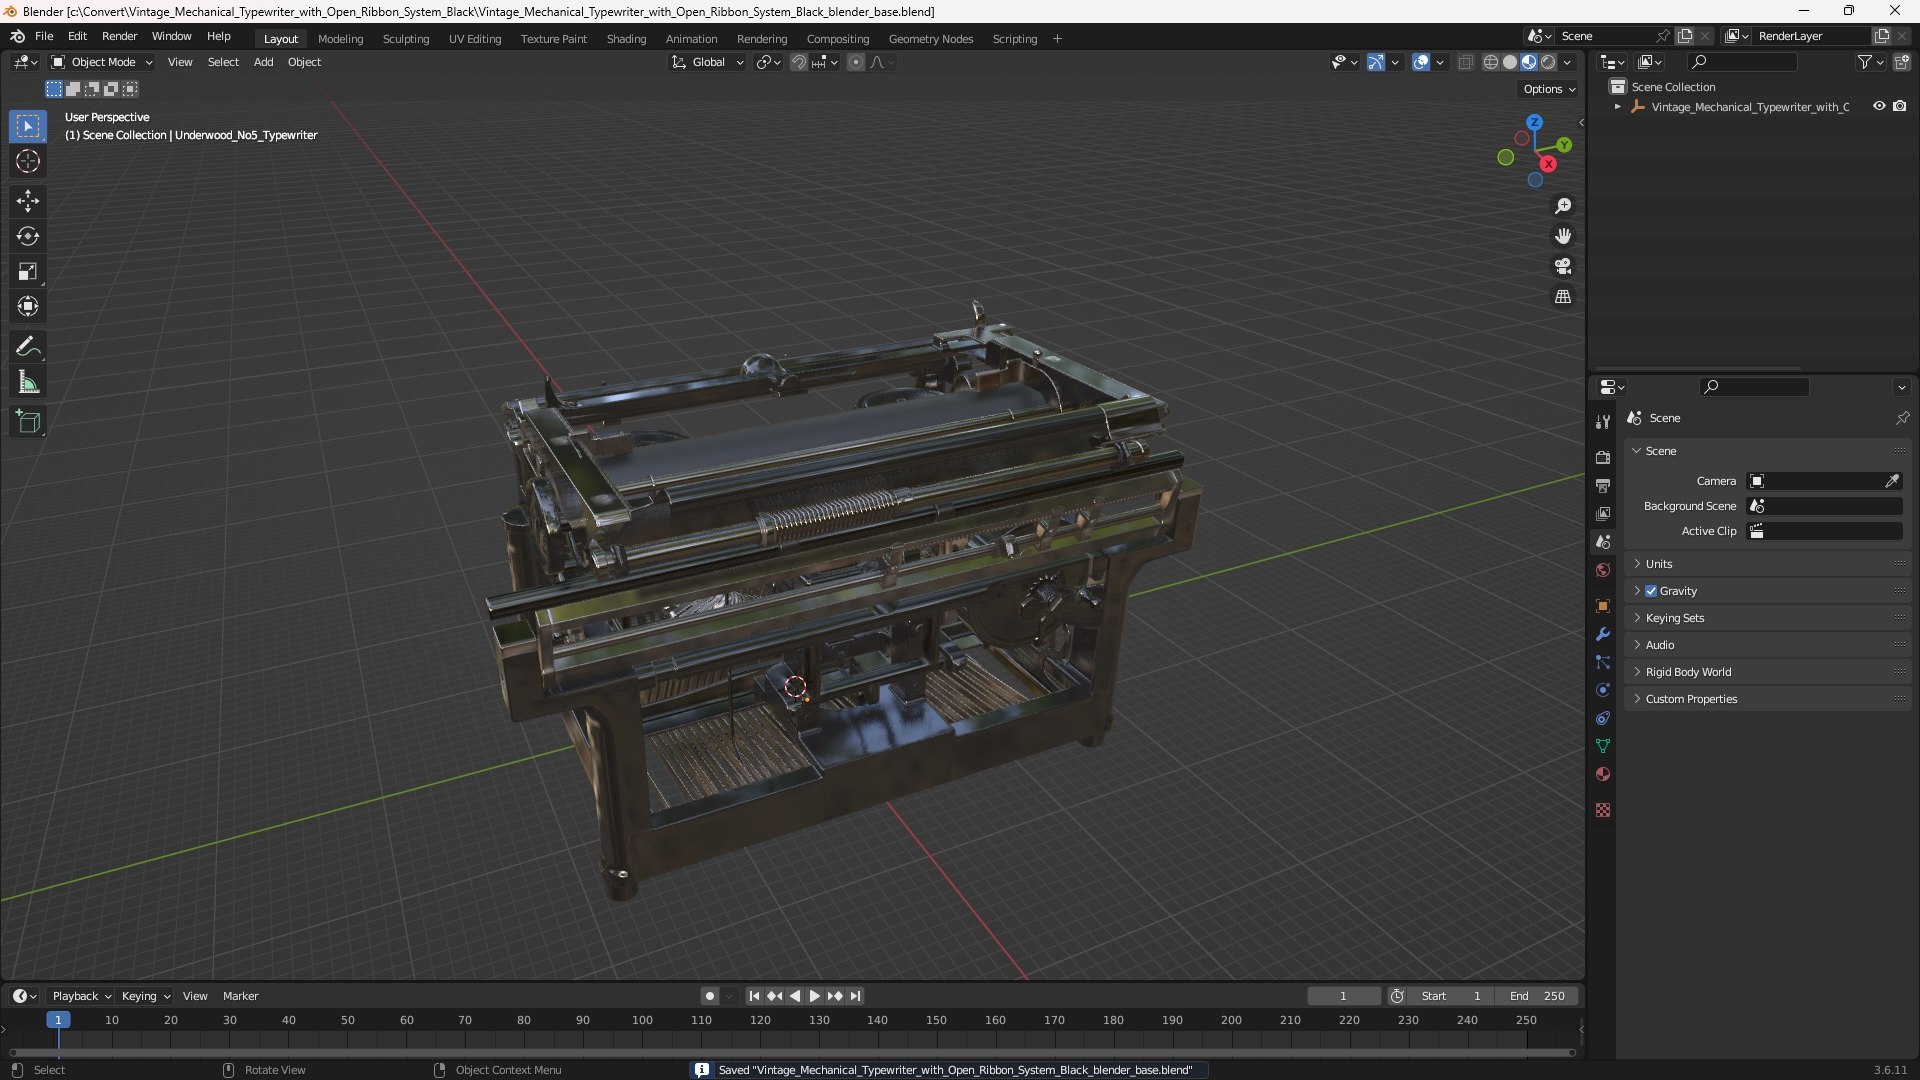Play the animation forward

(x=814, y=996)
